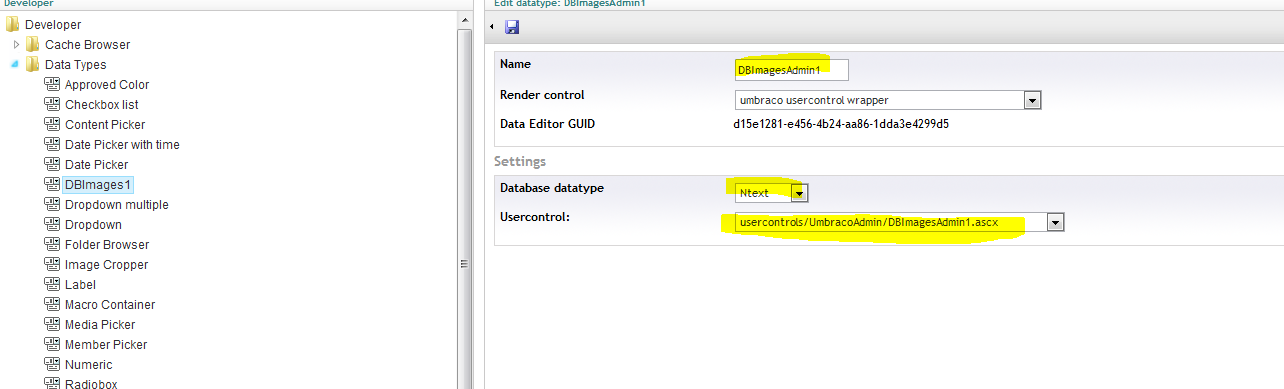The width and height of the screenshot is (1284, 389).
Task: Open the Cache Browser node
Action: point(87,44)
